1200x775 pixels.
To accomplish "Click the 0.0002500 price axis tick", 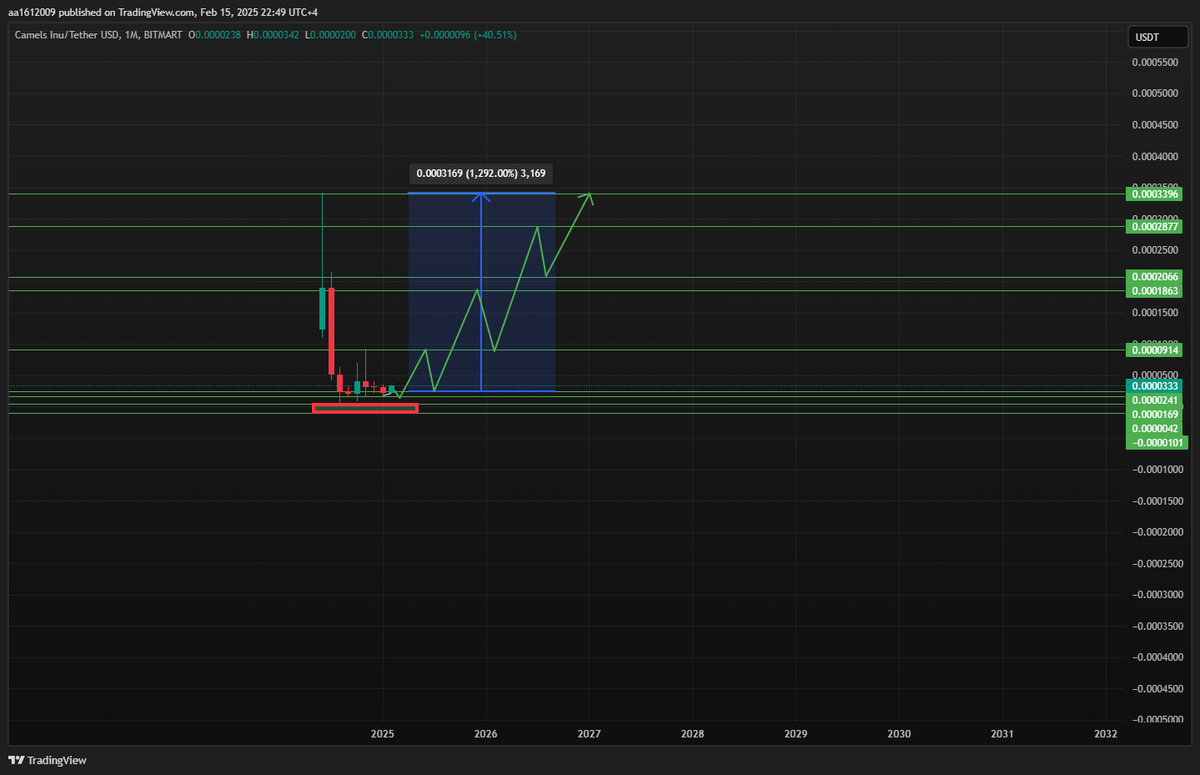I will (x=1155, y=250).
